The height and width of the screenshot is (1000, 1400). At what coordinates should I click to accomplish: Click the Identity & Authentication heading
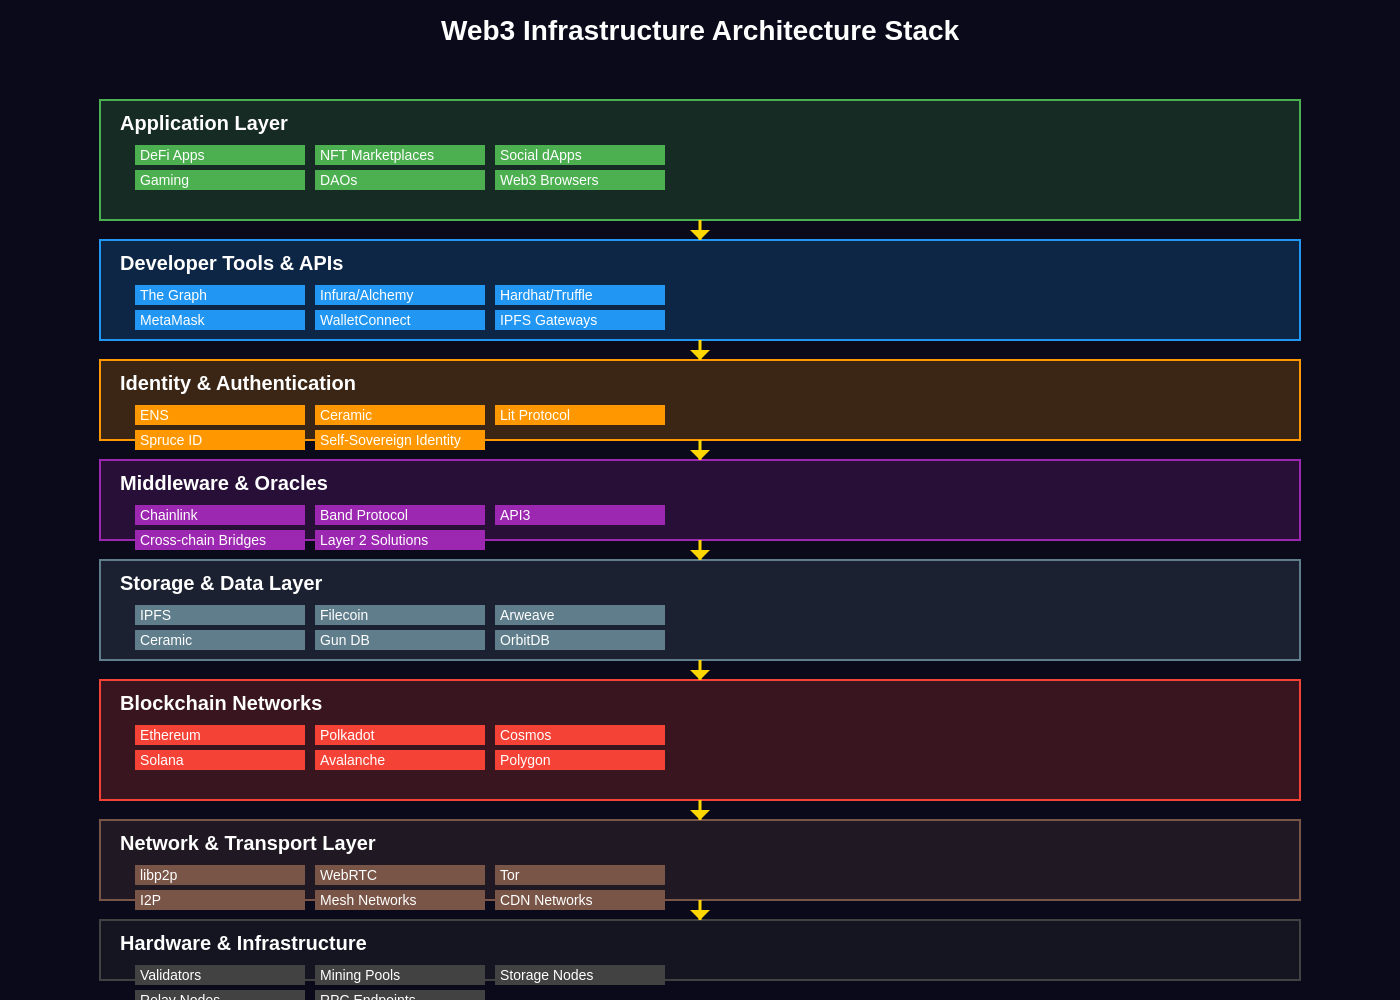(238, 383)
